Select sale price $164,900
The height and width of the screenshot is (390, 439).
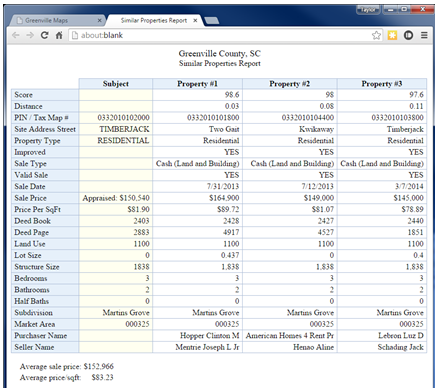[224, 198]
